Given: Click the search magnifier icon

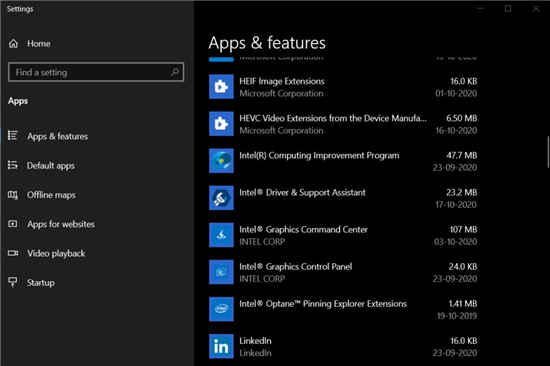Looking at the screenshot, I should (x=175, y=72).
